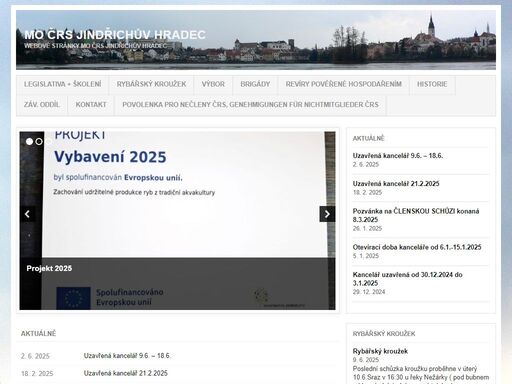Click the date 26. 1. 2025 in sidebar

pyautogui.click(x=367, y=228)
